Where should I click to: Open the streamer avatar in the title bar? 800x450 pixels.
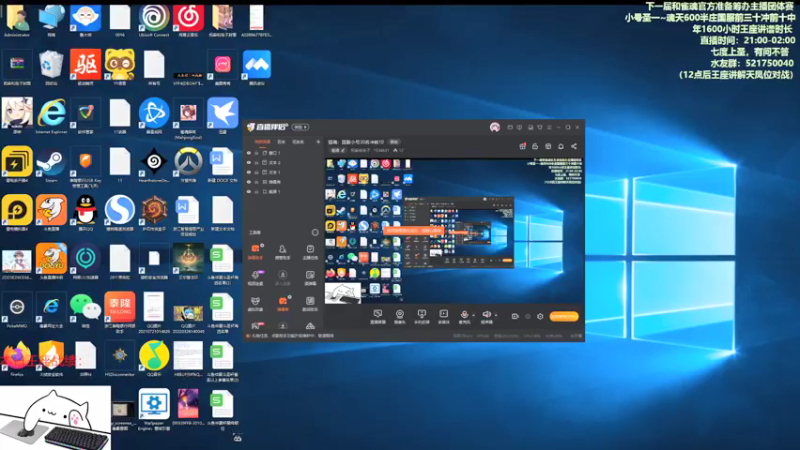pos(494,127)
